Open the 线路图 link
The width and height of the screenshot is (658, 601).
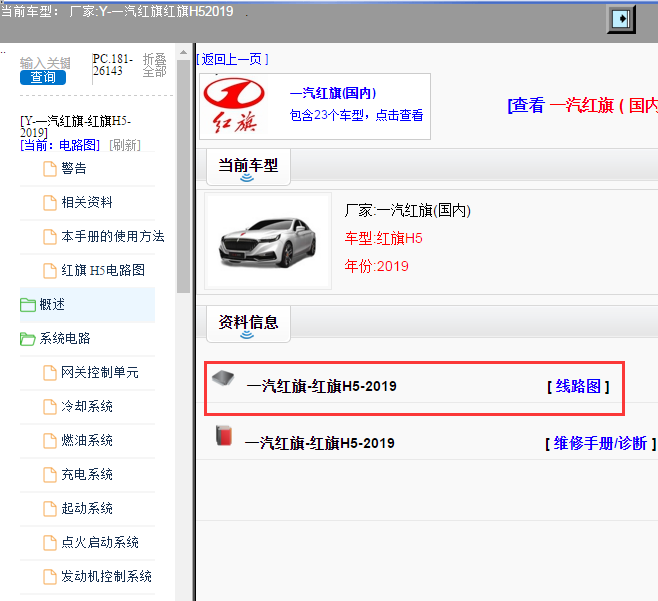tap(578, 386)
